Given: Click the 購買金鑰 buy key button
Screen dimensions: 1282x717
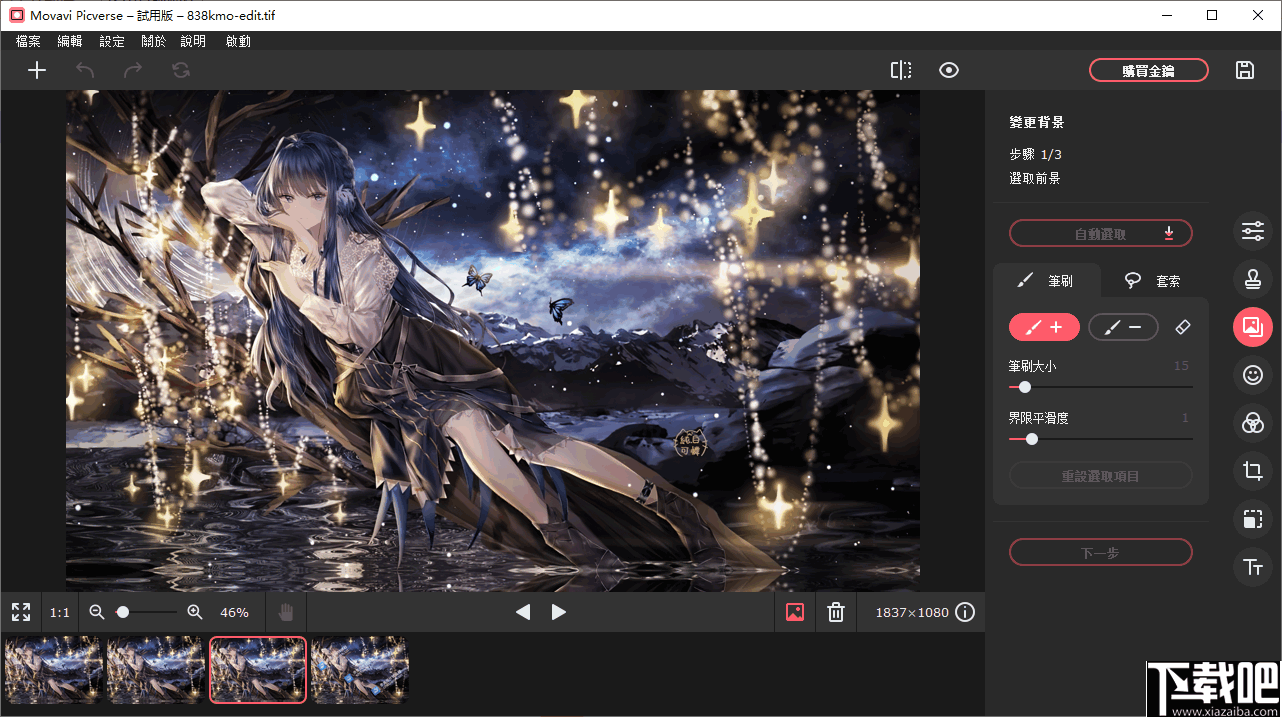Looking at the screenshot, I should pyautogui.click(x=1149, y=71).
